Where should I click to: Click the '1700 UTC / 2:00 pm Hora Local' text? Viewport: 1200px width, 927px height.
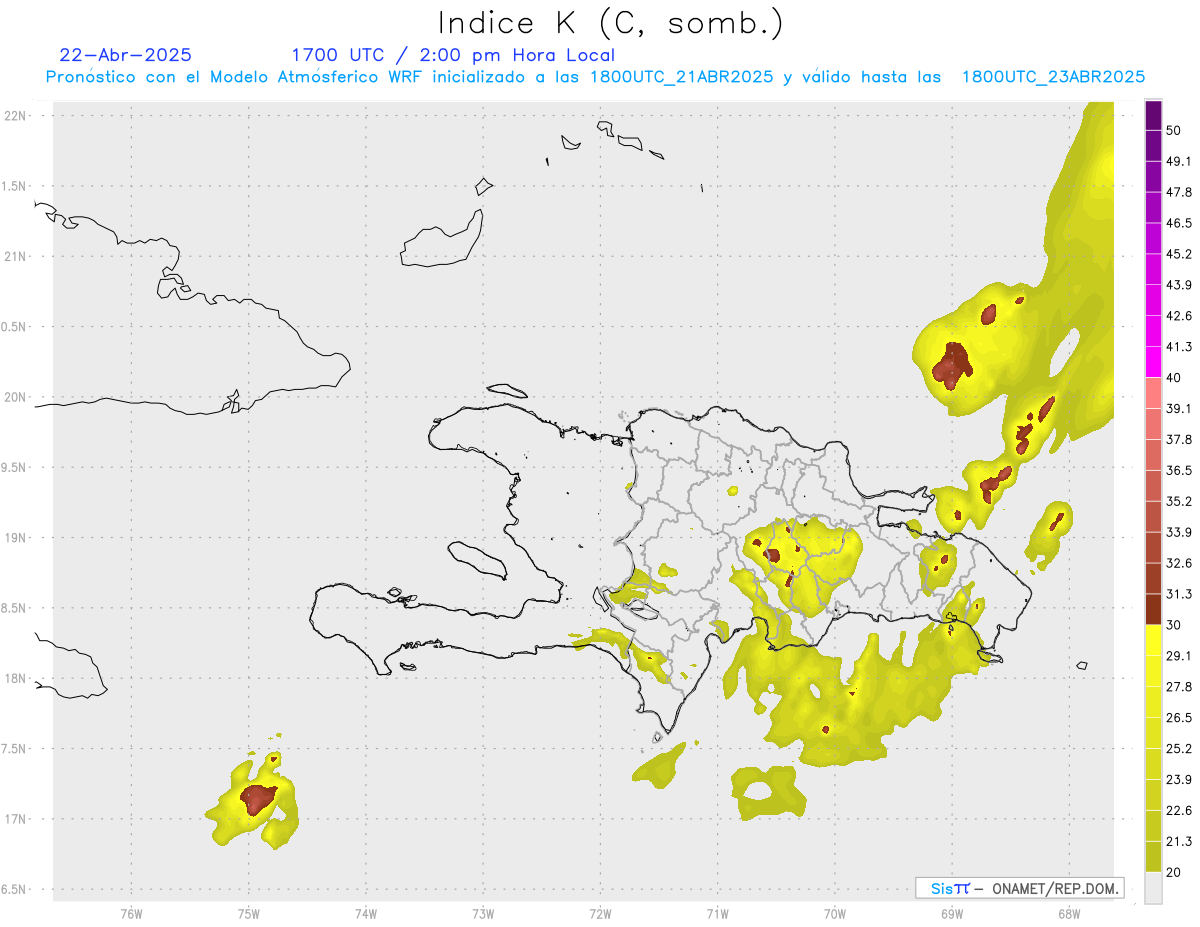[453, 55]
